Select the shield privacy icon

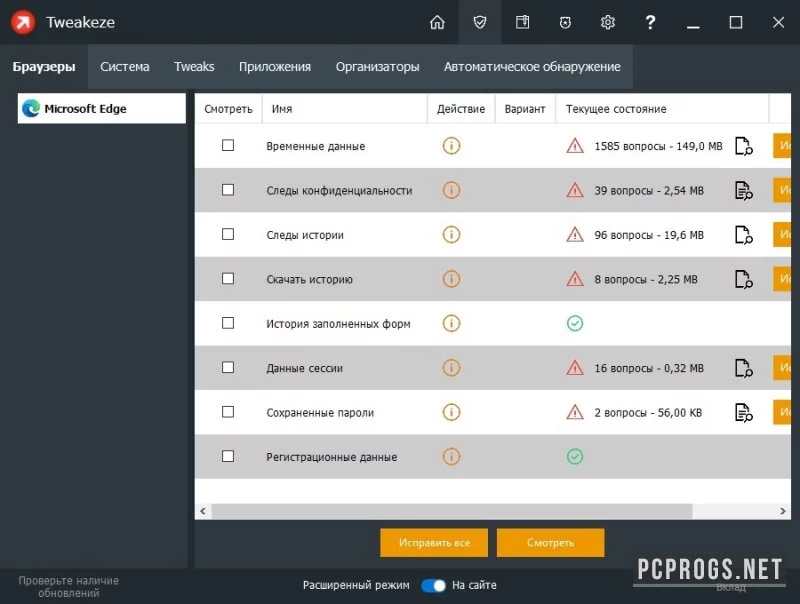pos(480,22)
